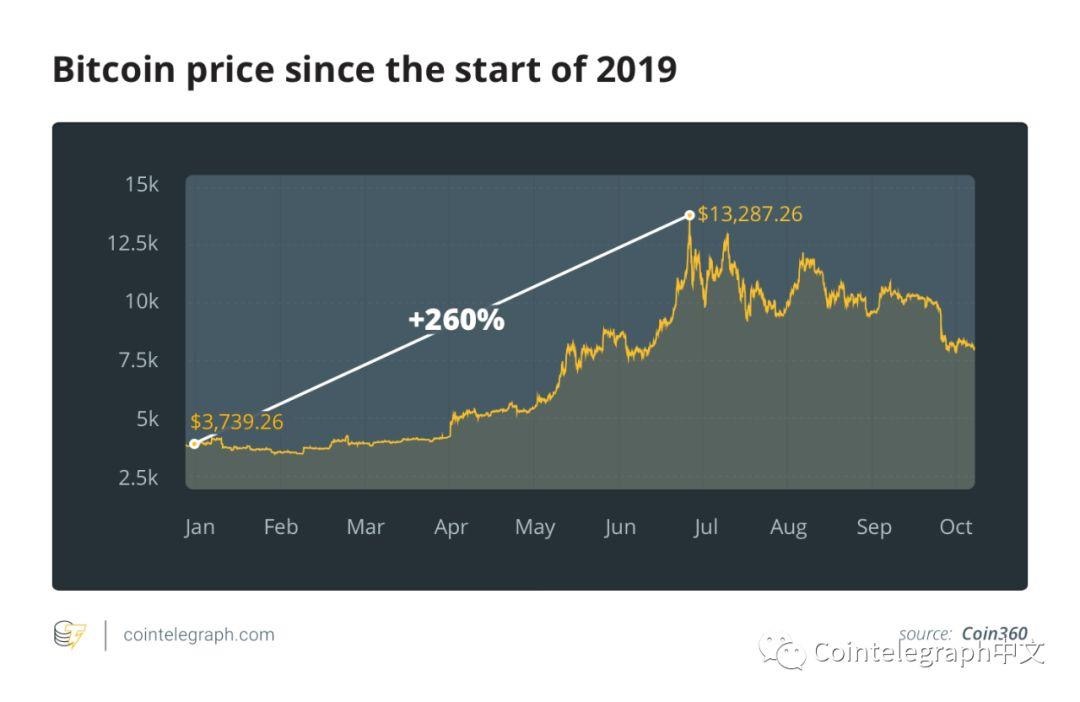
Task: Select the Jan x-axis label
Action: click(x=199, y=527)
